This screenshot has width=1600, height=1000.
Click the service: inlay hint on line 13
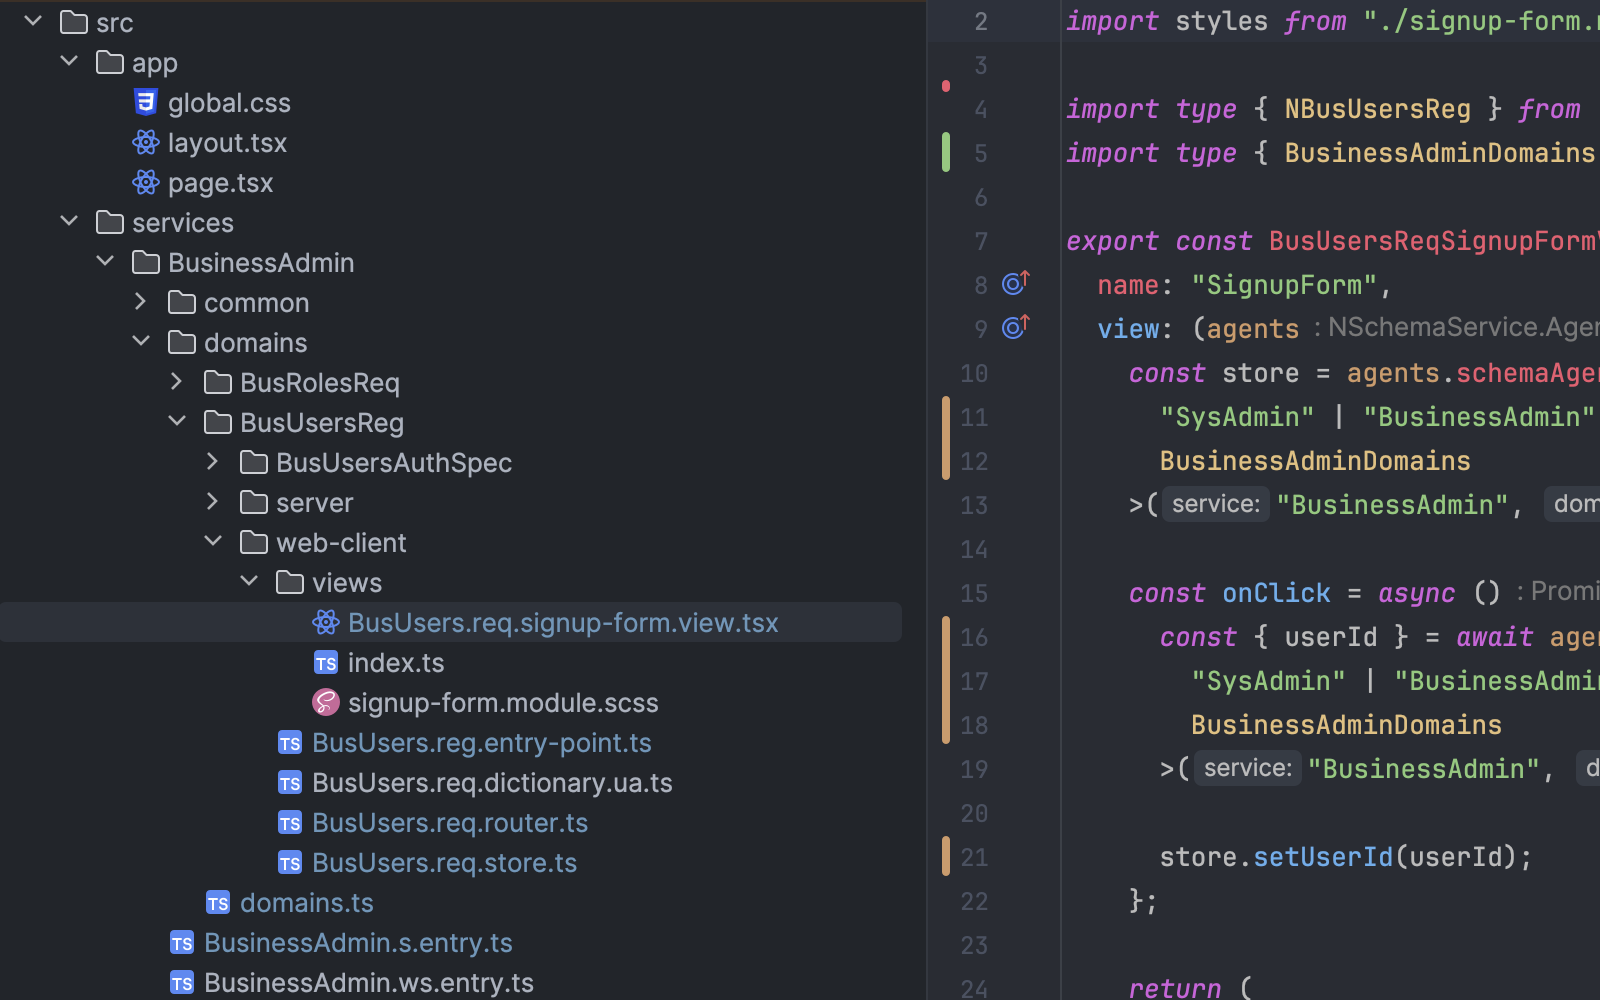coord(1216,504)
